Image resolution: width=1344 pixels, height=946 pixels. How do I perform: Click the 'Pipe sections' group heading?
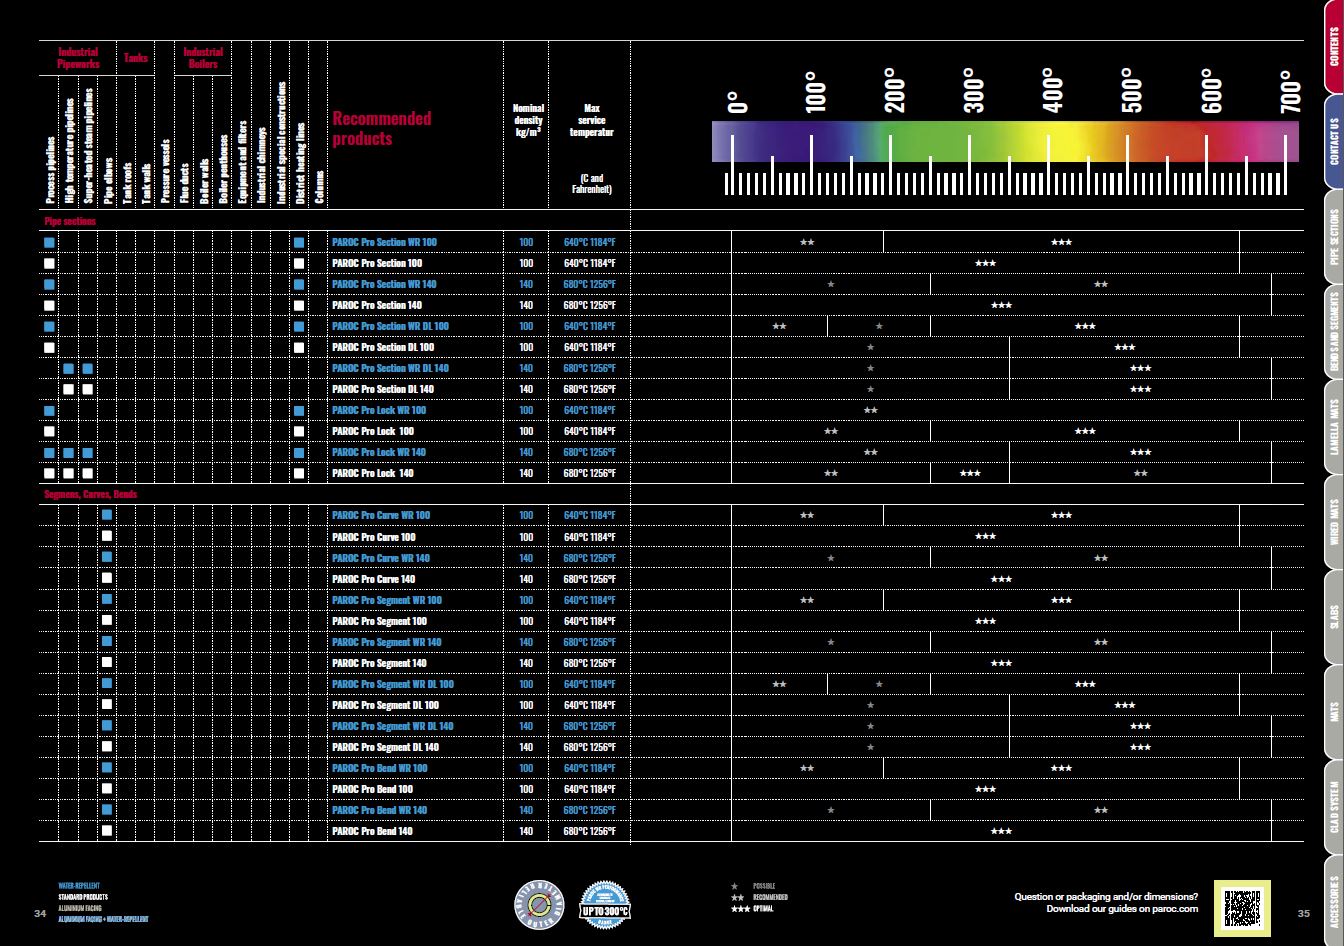click(70, 221)
